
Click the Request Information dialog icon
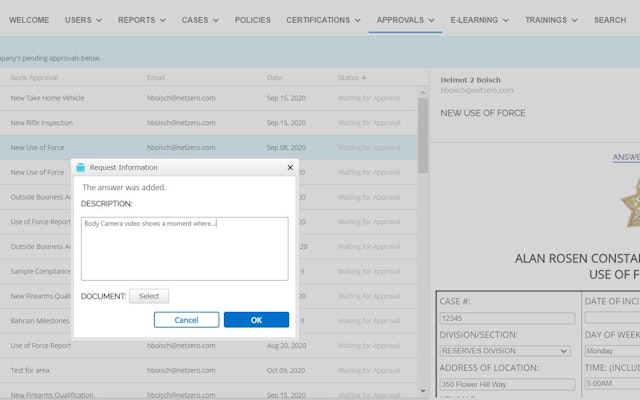(x=81, y=168)
